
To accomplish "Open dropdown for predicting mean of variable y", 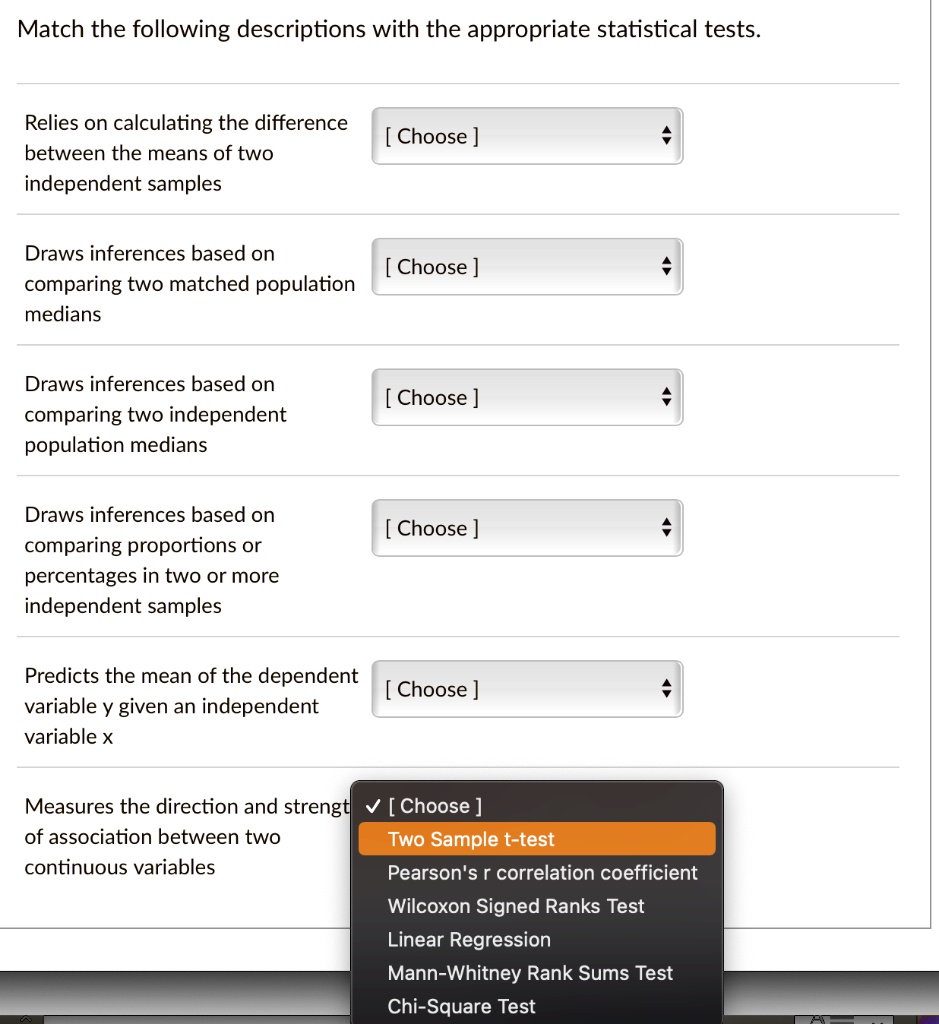I will click(527, 690).
